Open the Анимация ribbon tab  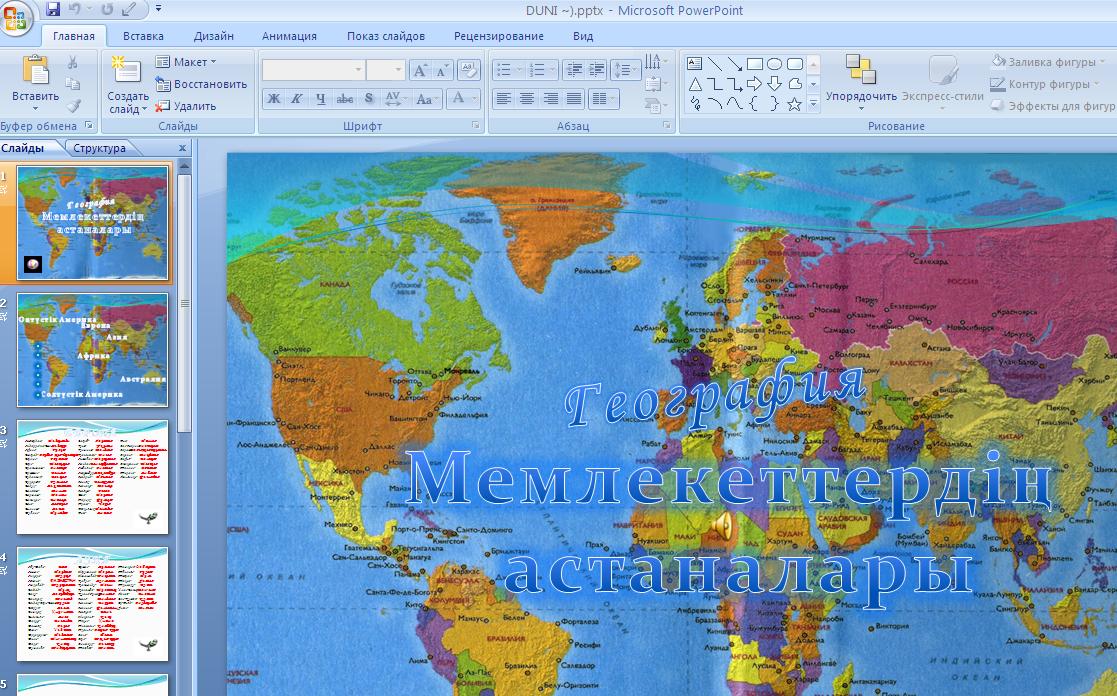(x=289, y=36)
